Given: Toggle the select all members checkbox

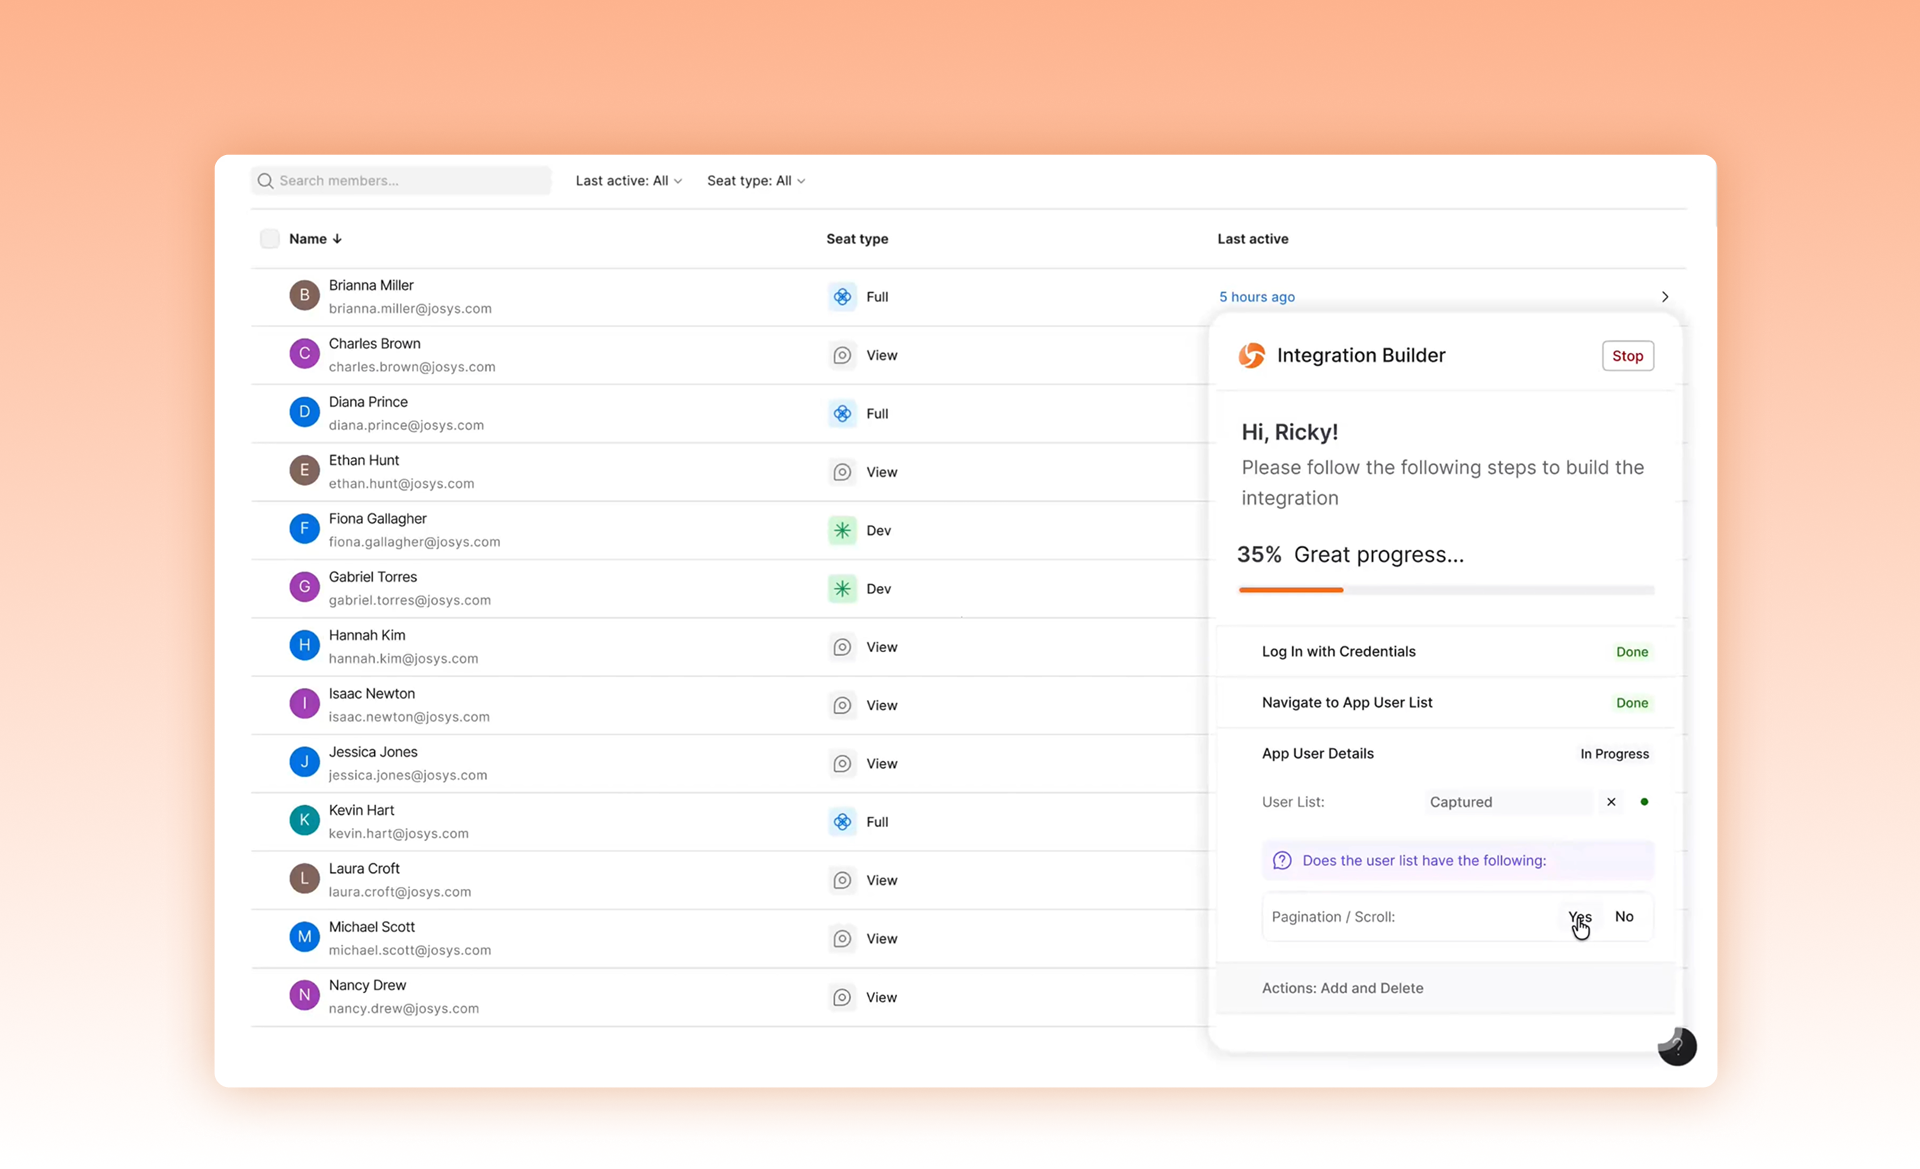Looking at the screenshot, I should 269,239.
